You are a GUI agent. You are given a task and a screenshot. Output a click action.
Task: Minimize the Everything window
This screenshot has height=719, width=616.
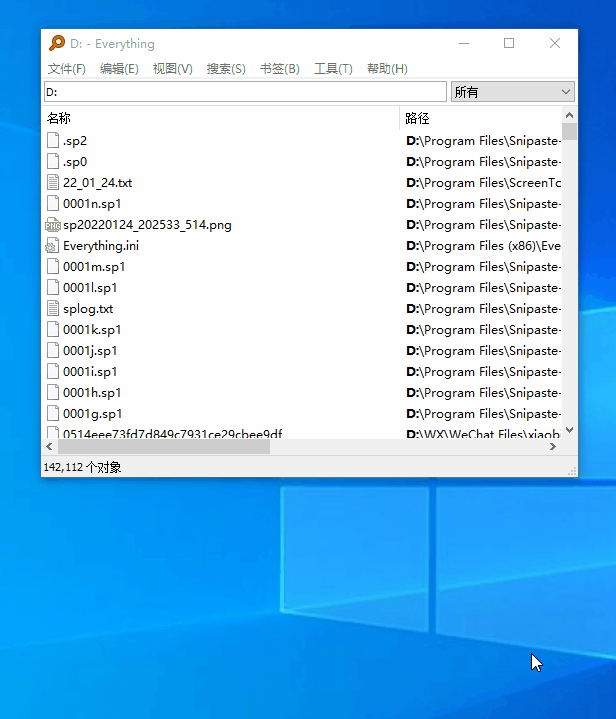464,44
